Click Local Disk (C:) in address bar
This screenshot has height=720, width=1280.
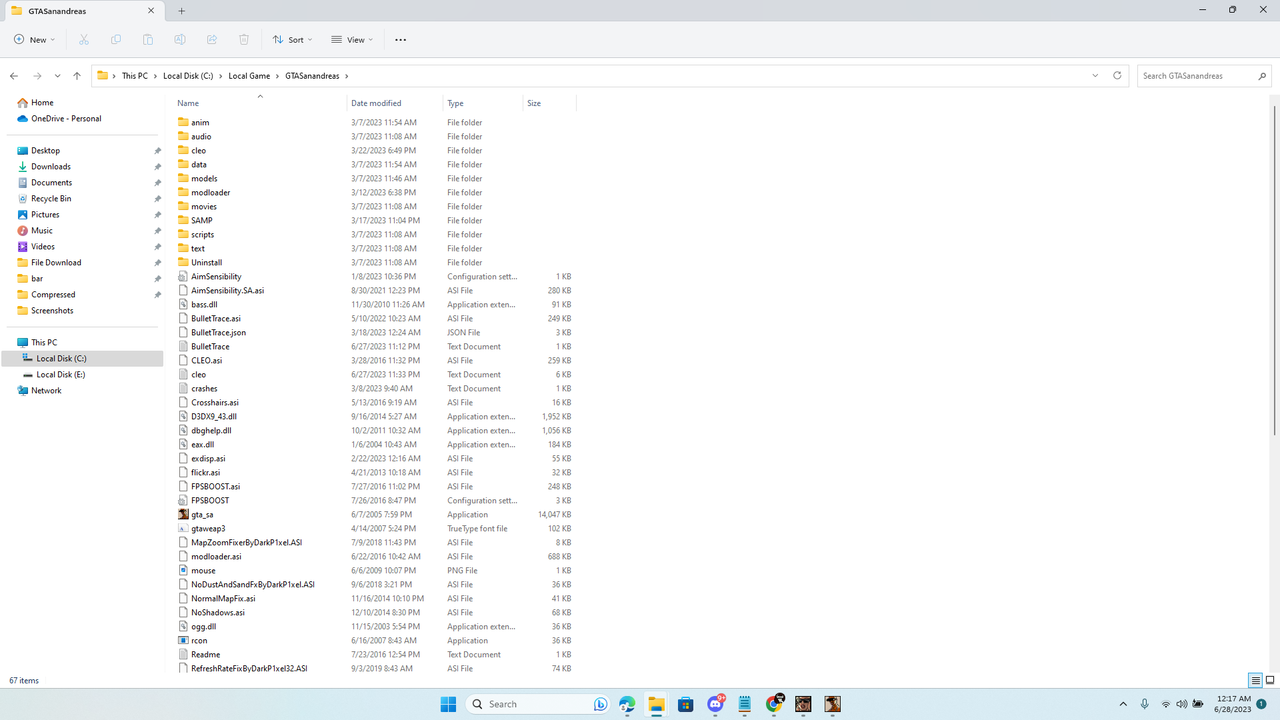pyautogui.click(x=188, y=76)
